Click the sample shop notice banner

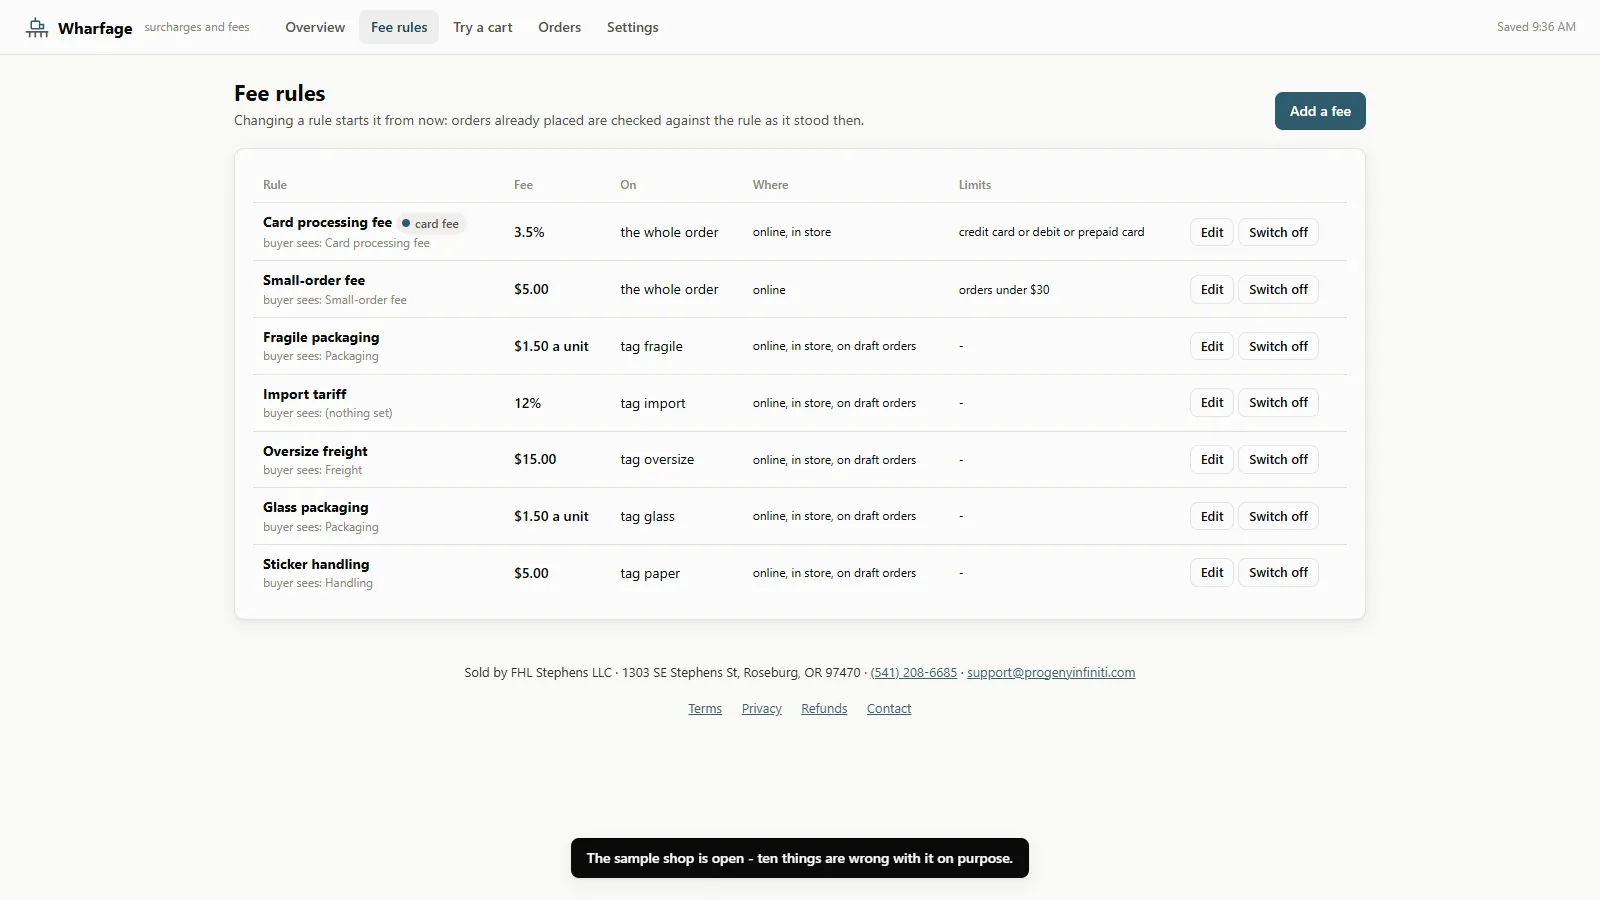point(800,858)
